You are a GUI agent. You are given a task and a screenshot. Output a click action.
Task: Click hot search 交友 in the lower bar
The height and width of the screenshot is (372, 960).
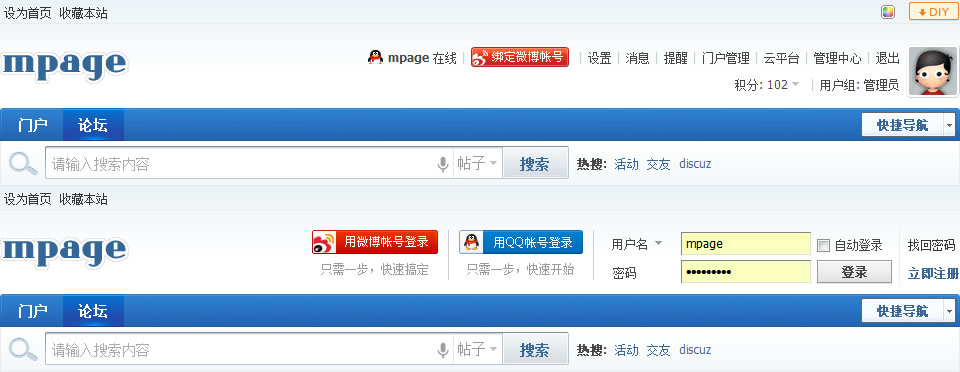click(658, 350)
